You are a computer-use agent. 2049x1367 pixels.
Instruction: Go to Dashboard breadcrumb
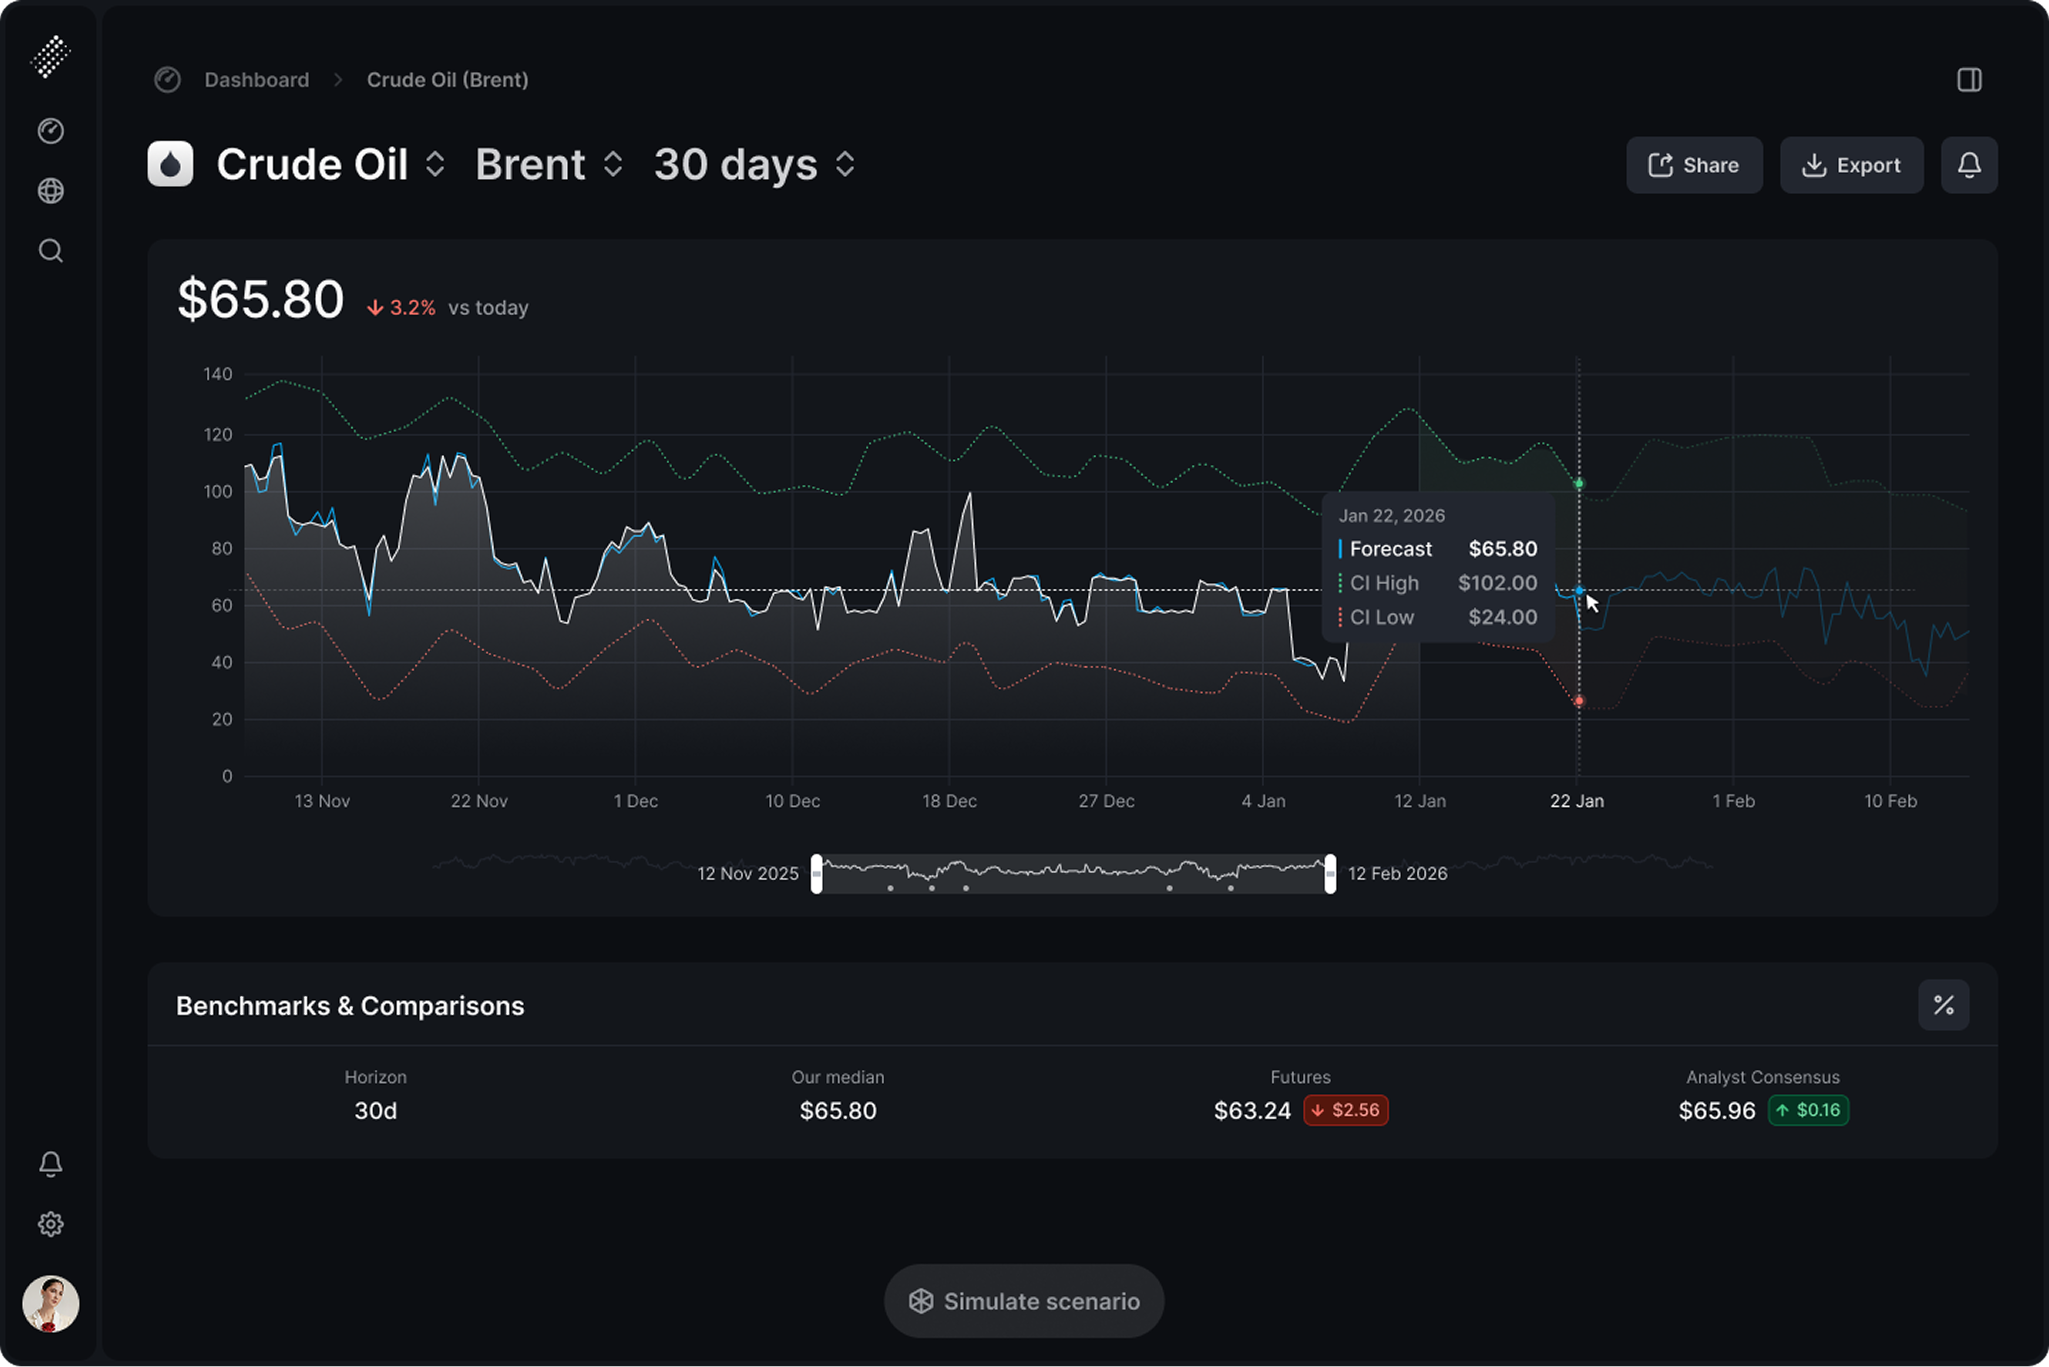click(x=256, y=80)
